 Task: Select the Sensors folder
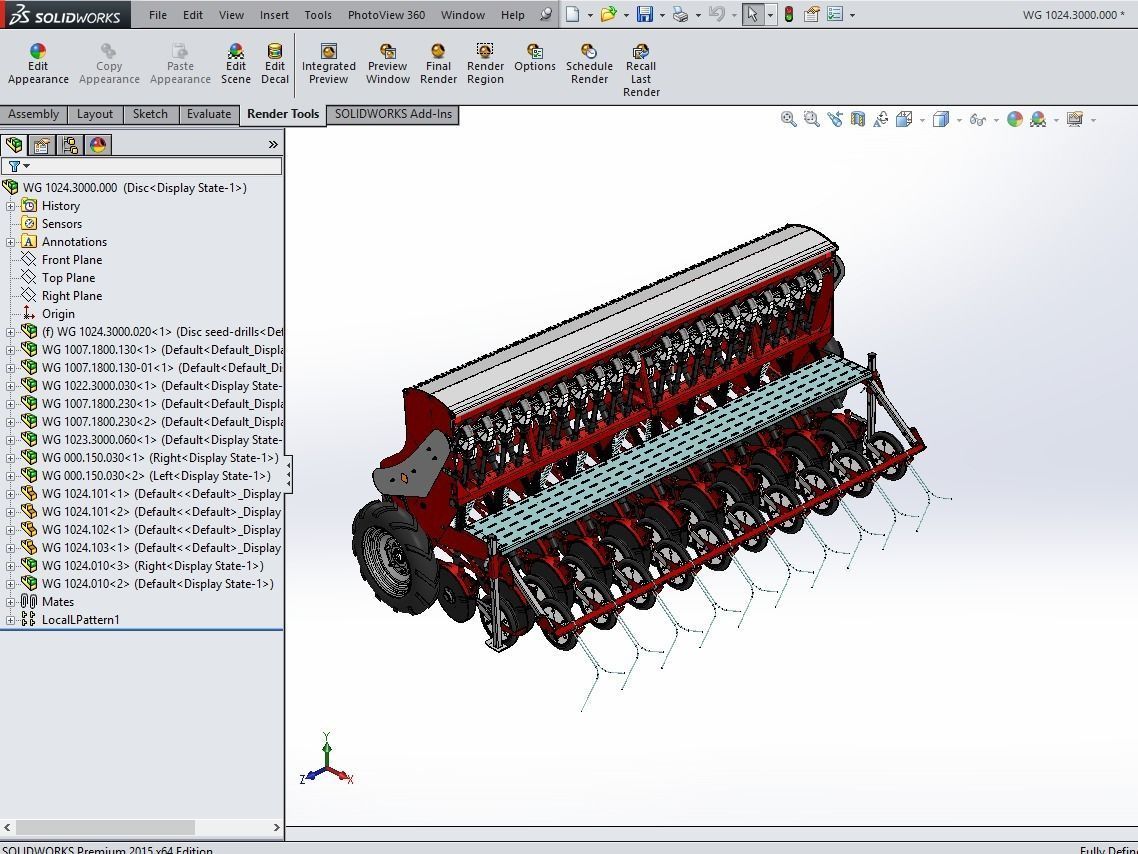click(62, 224)
